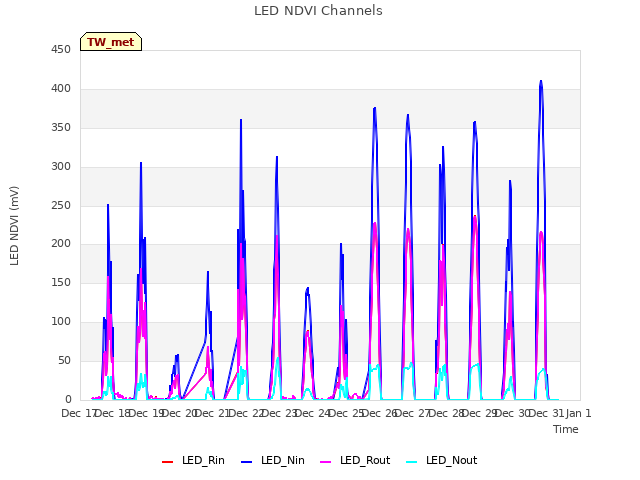Toggle the LED_Rin legend entry
Viewport: 640px width, 480px height.
193,460
